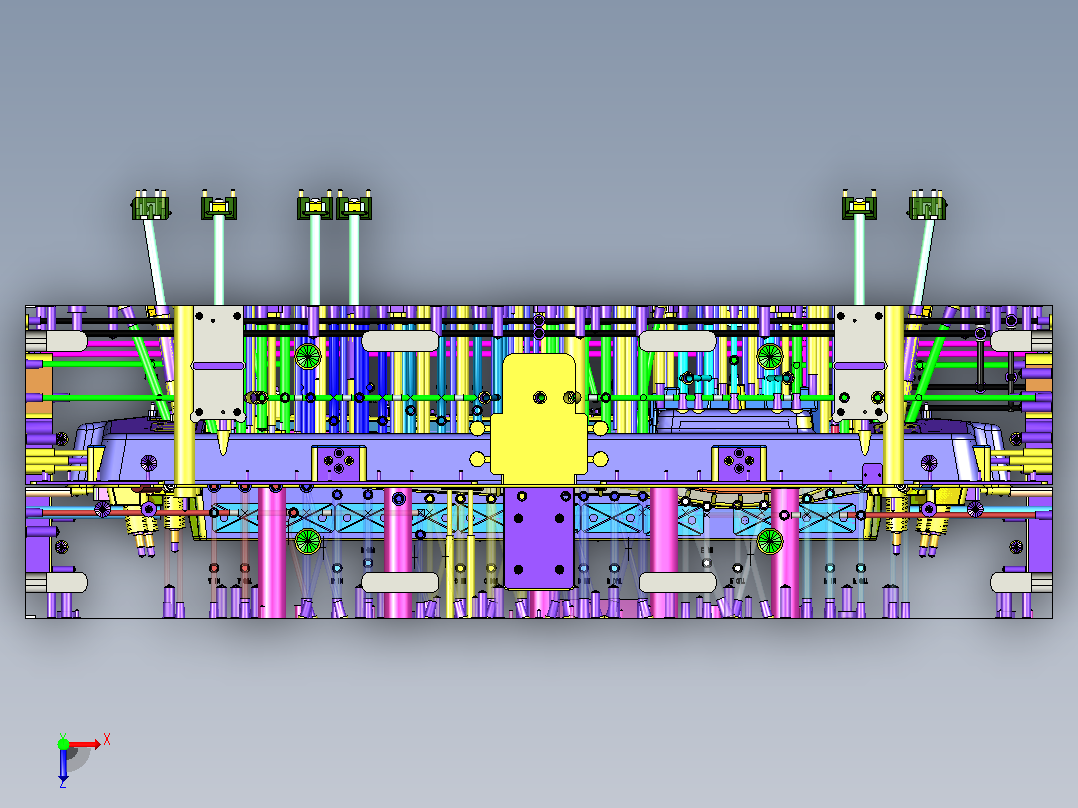Click the red X axis arrow of the orientation triad
Viewport: 1078px width, 808px height.
tap(85, 744)
